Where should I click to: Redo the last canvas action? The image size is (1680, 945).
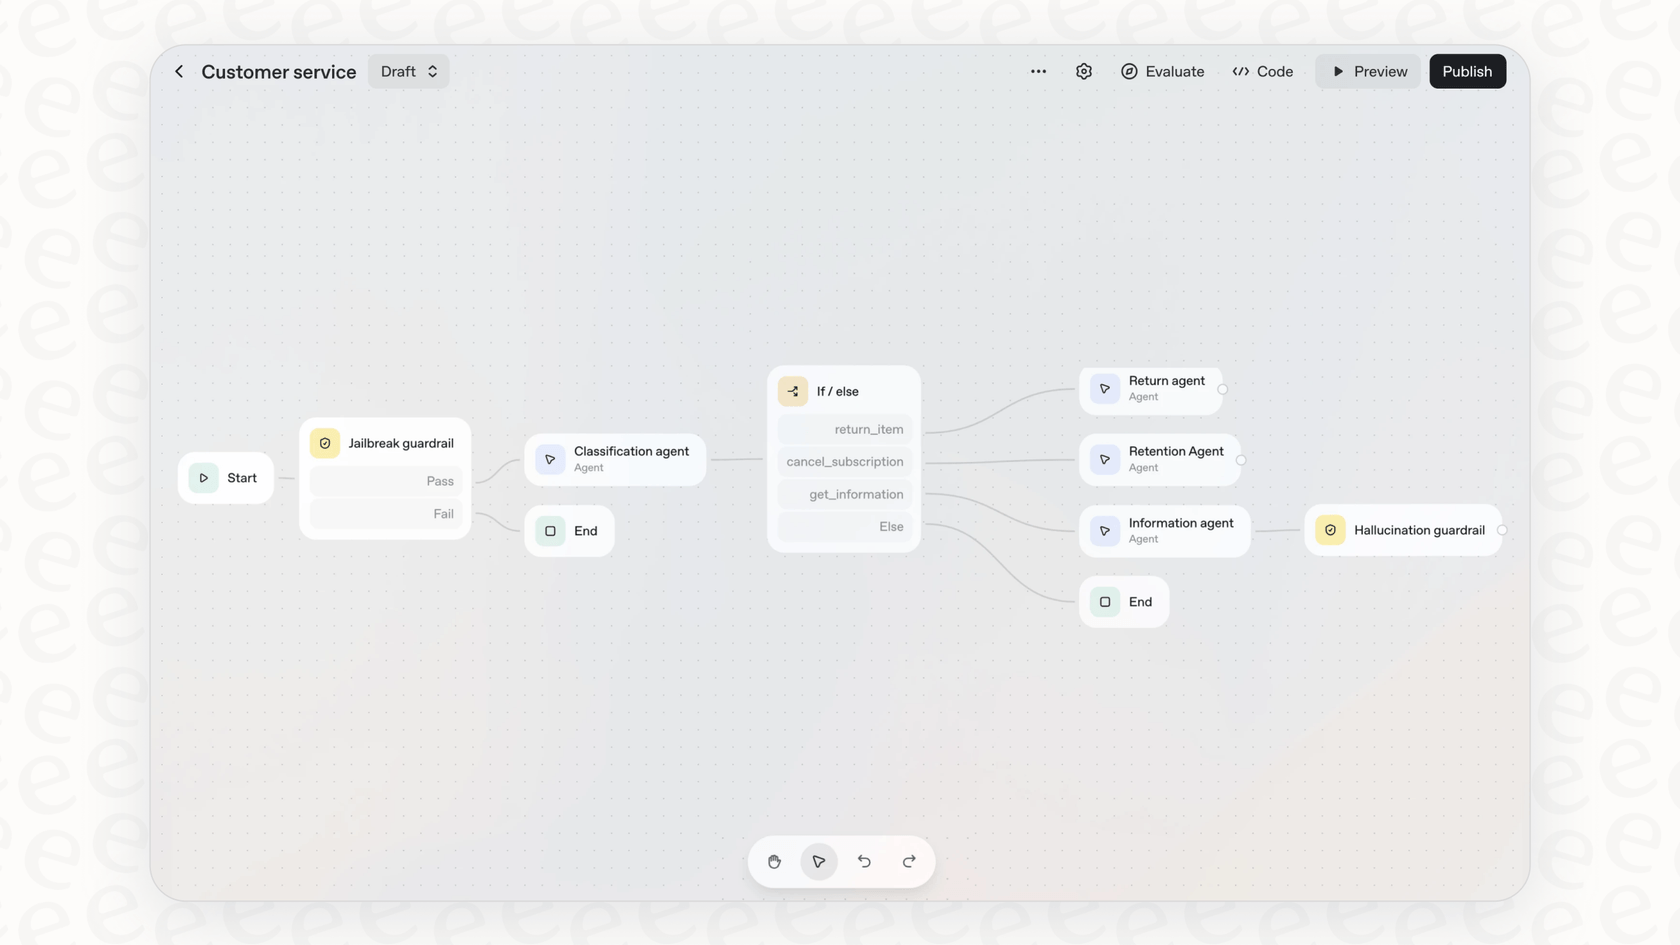(x=908, y=861)
